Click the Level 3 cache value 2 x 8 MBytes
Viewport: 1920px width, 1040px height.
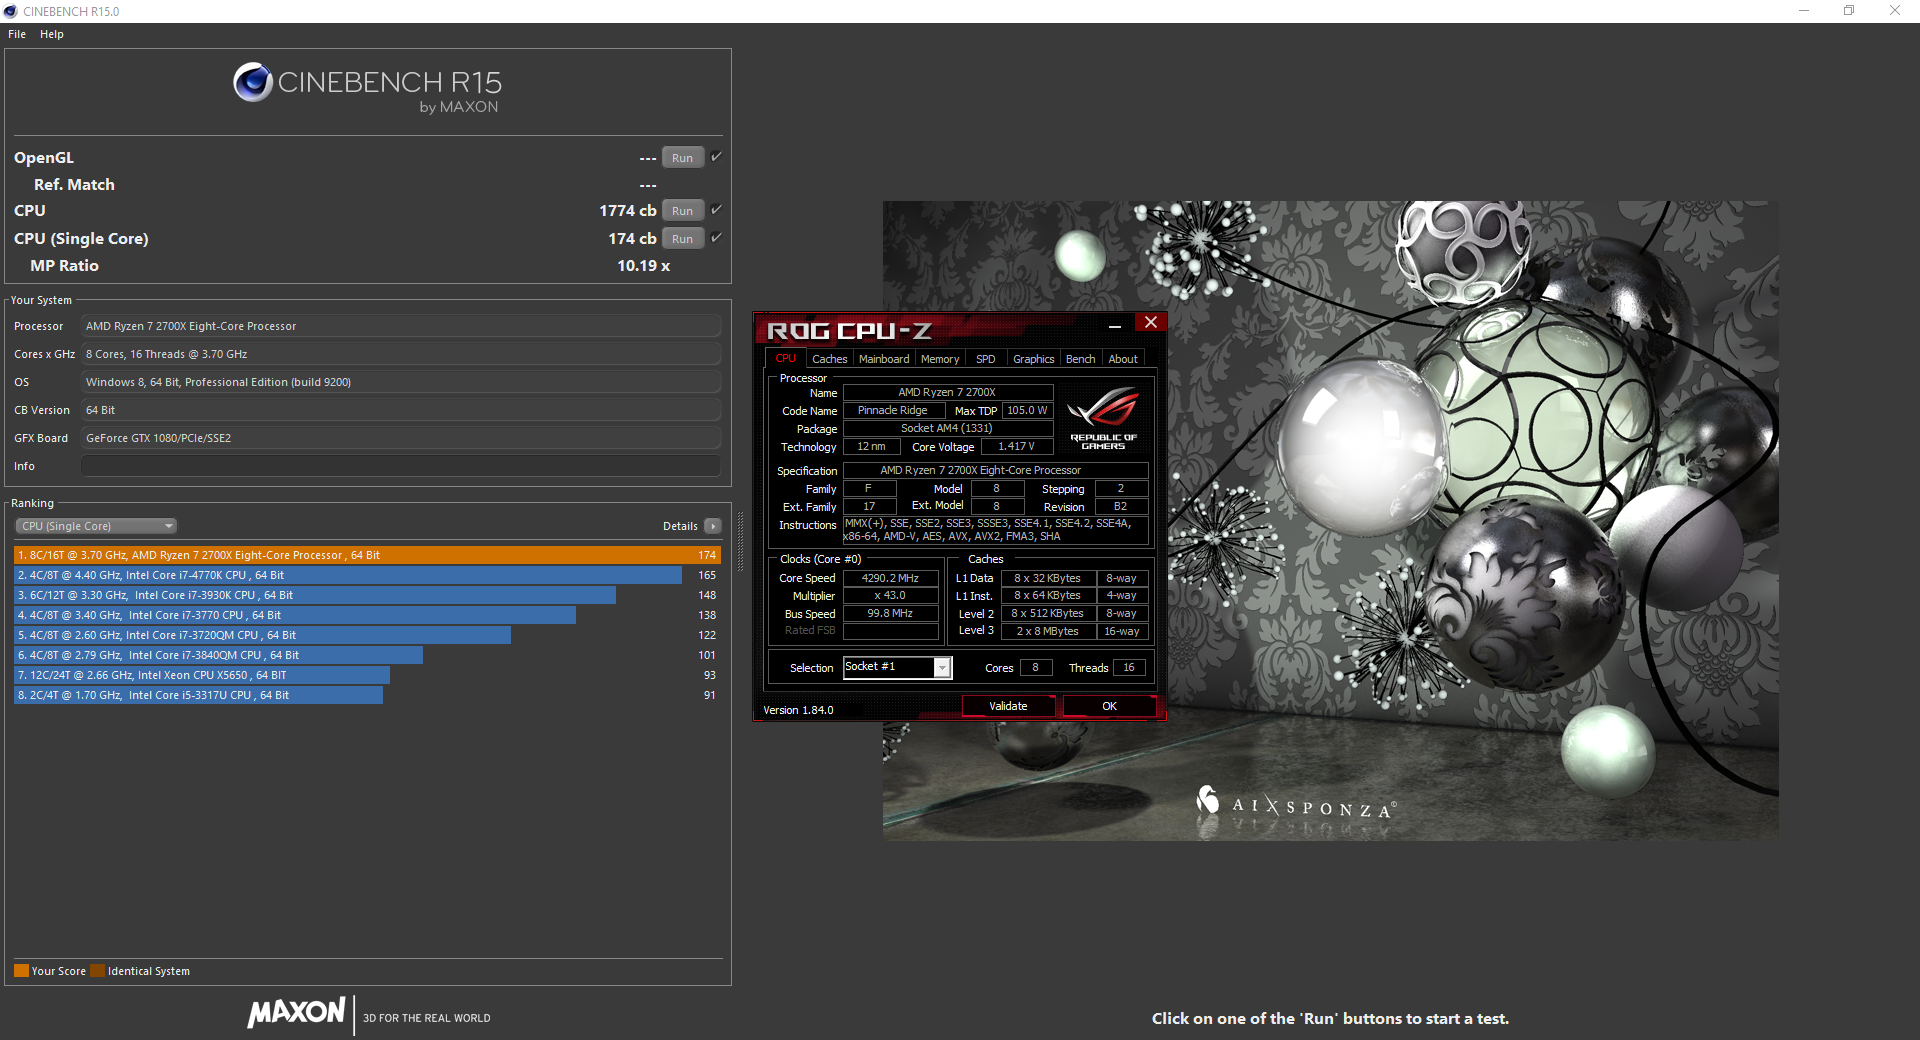click(x=1047, y=631)
